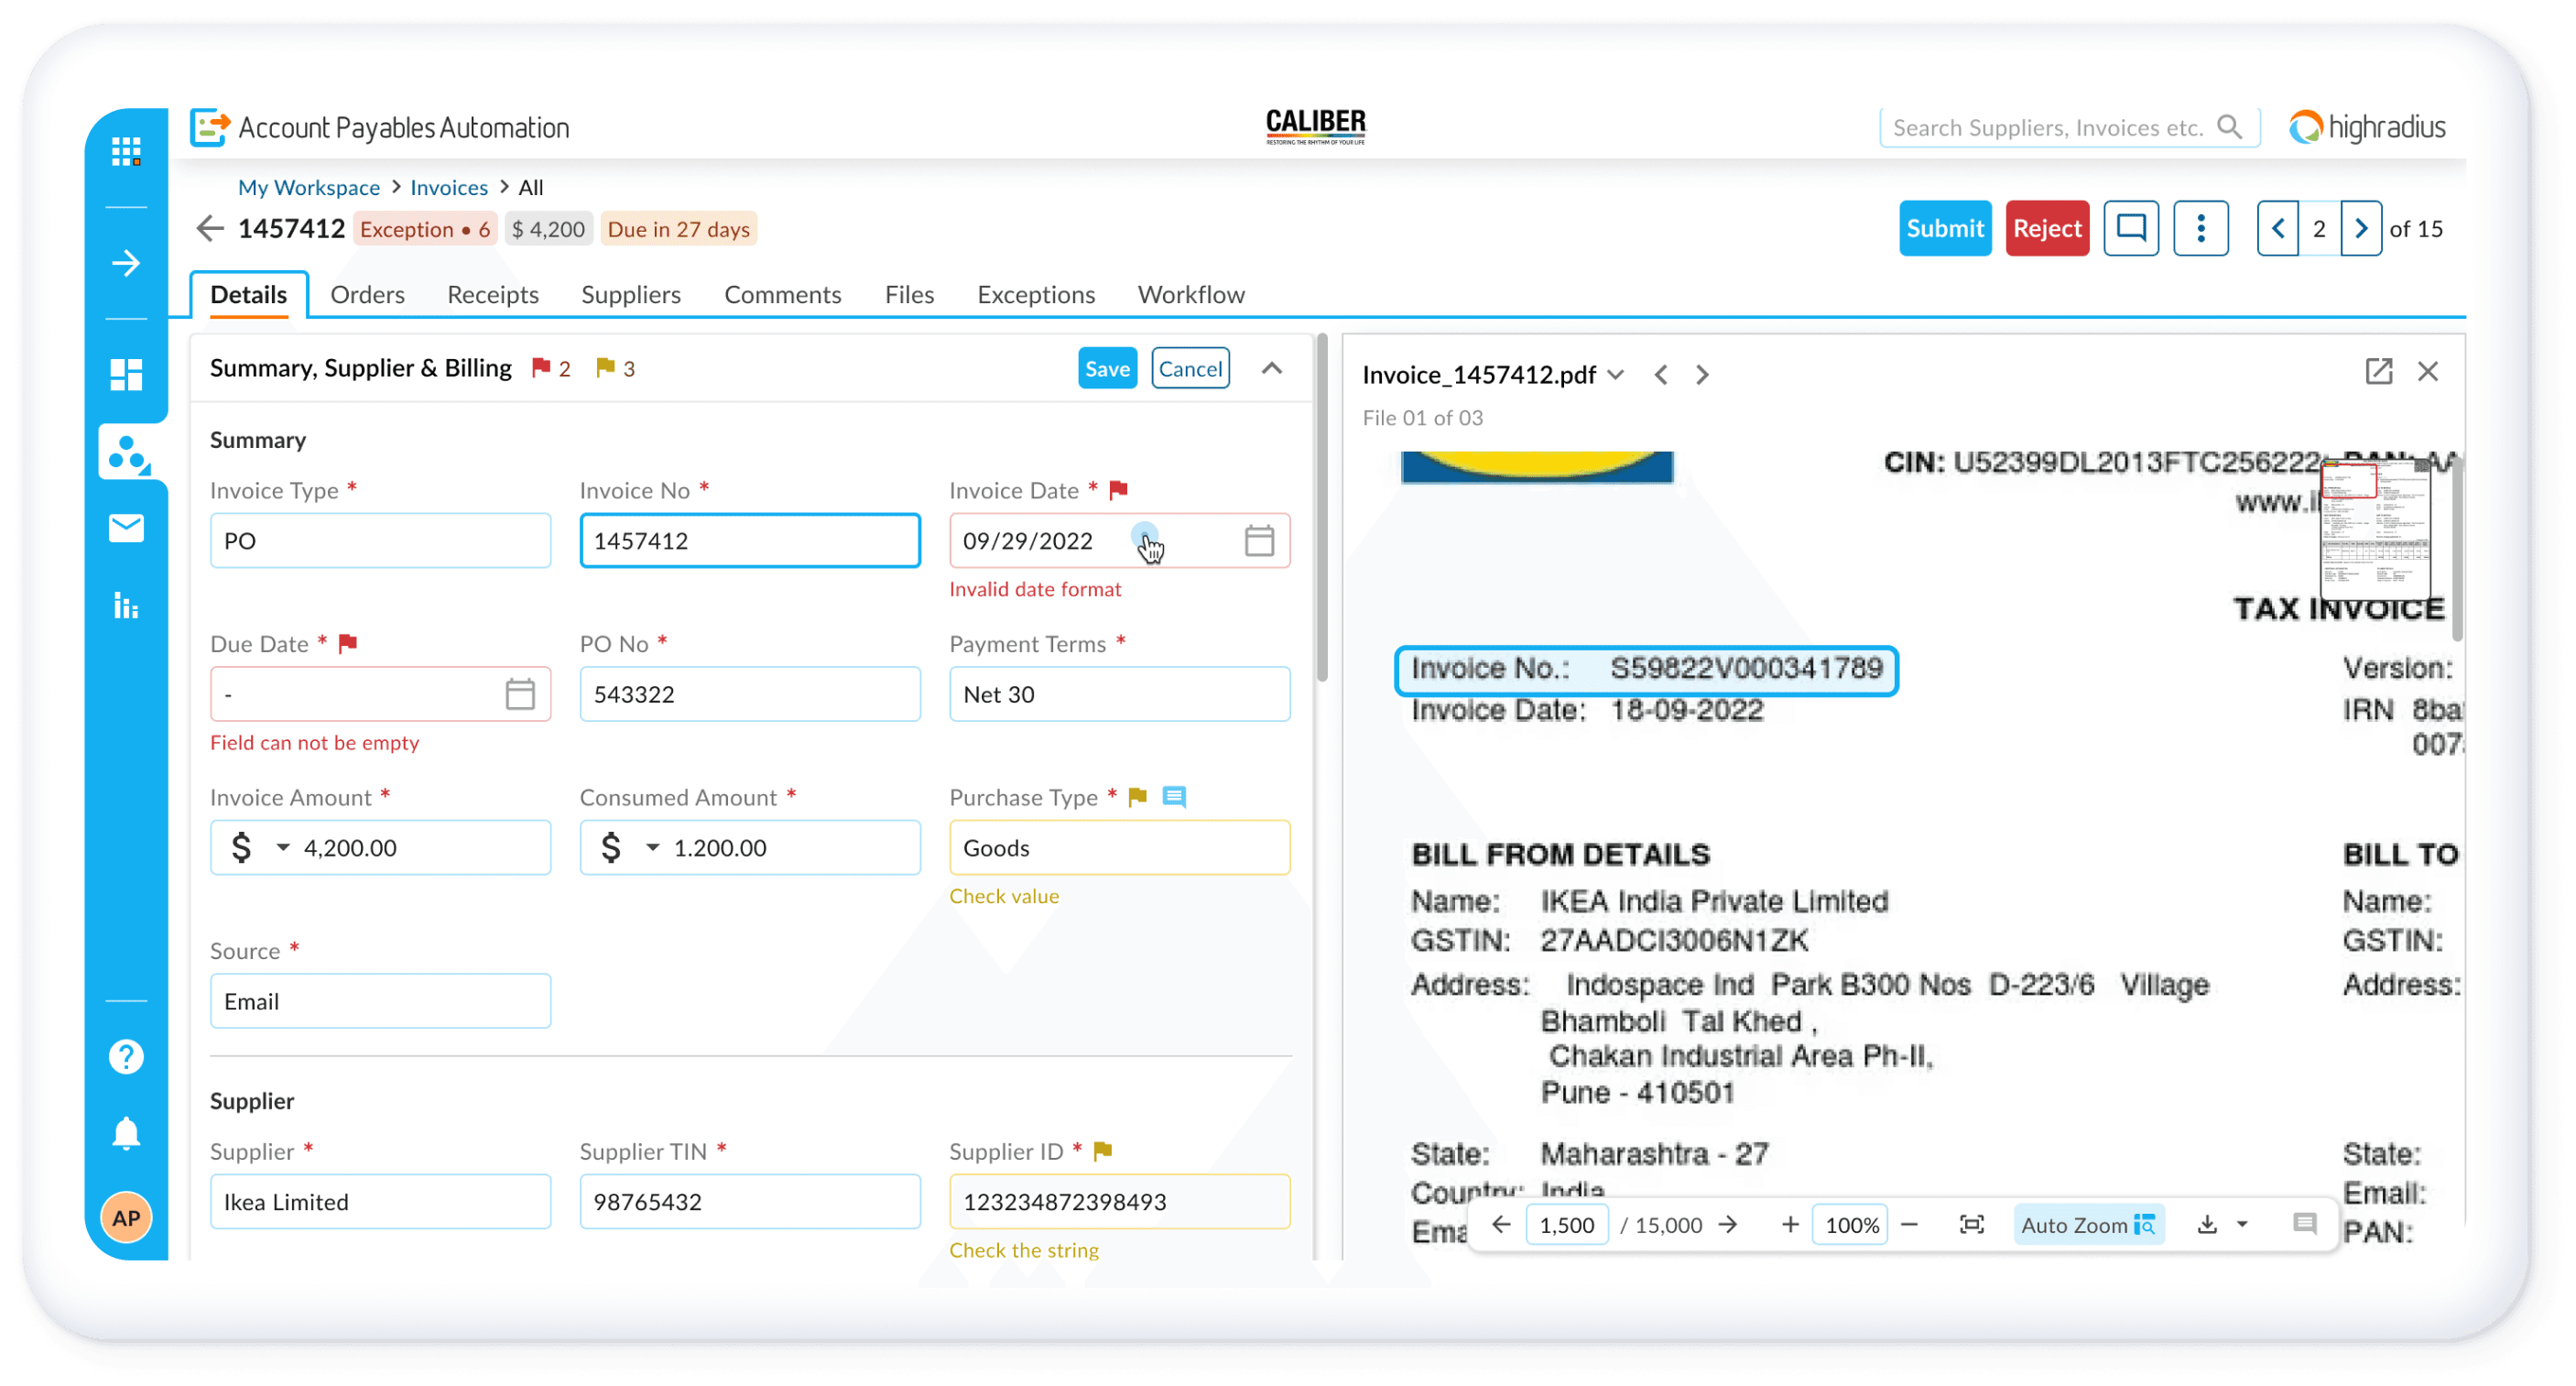Zoom out with the minus icon
The image size is (2576, 1386).
[1909, 1225]
